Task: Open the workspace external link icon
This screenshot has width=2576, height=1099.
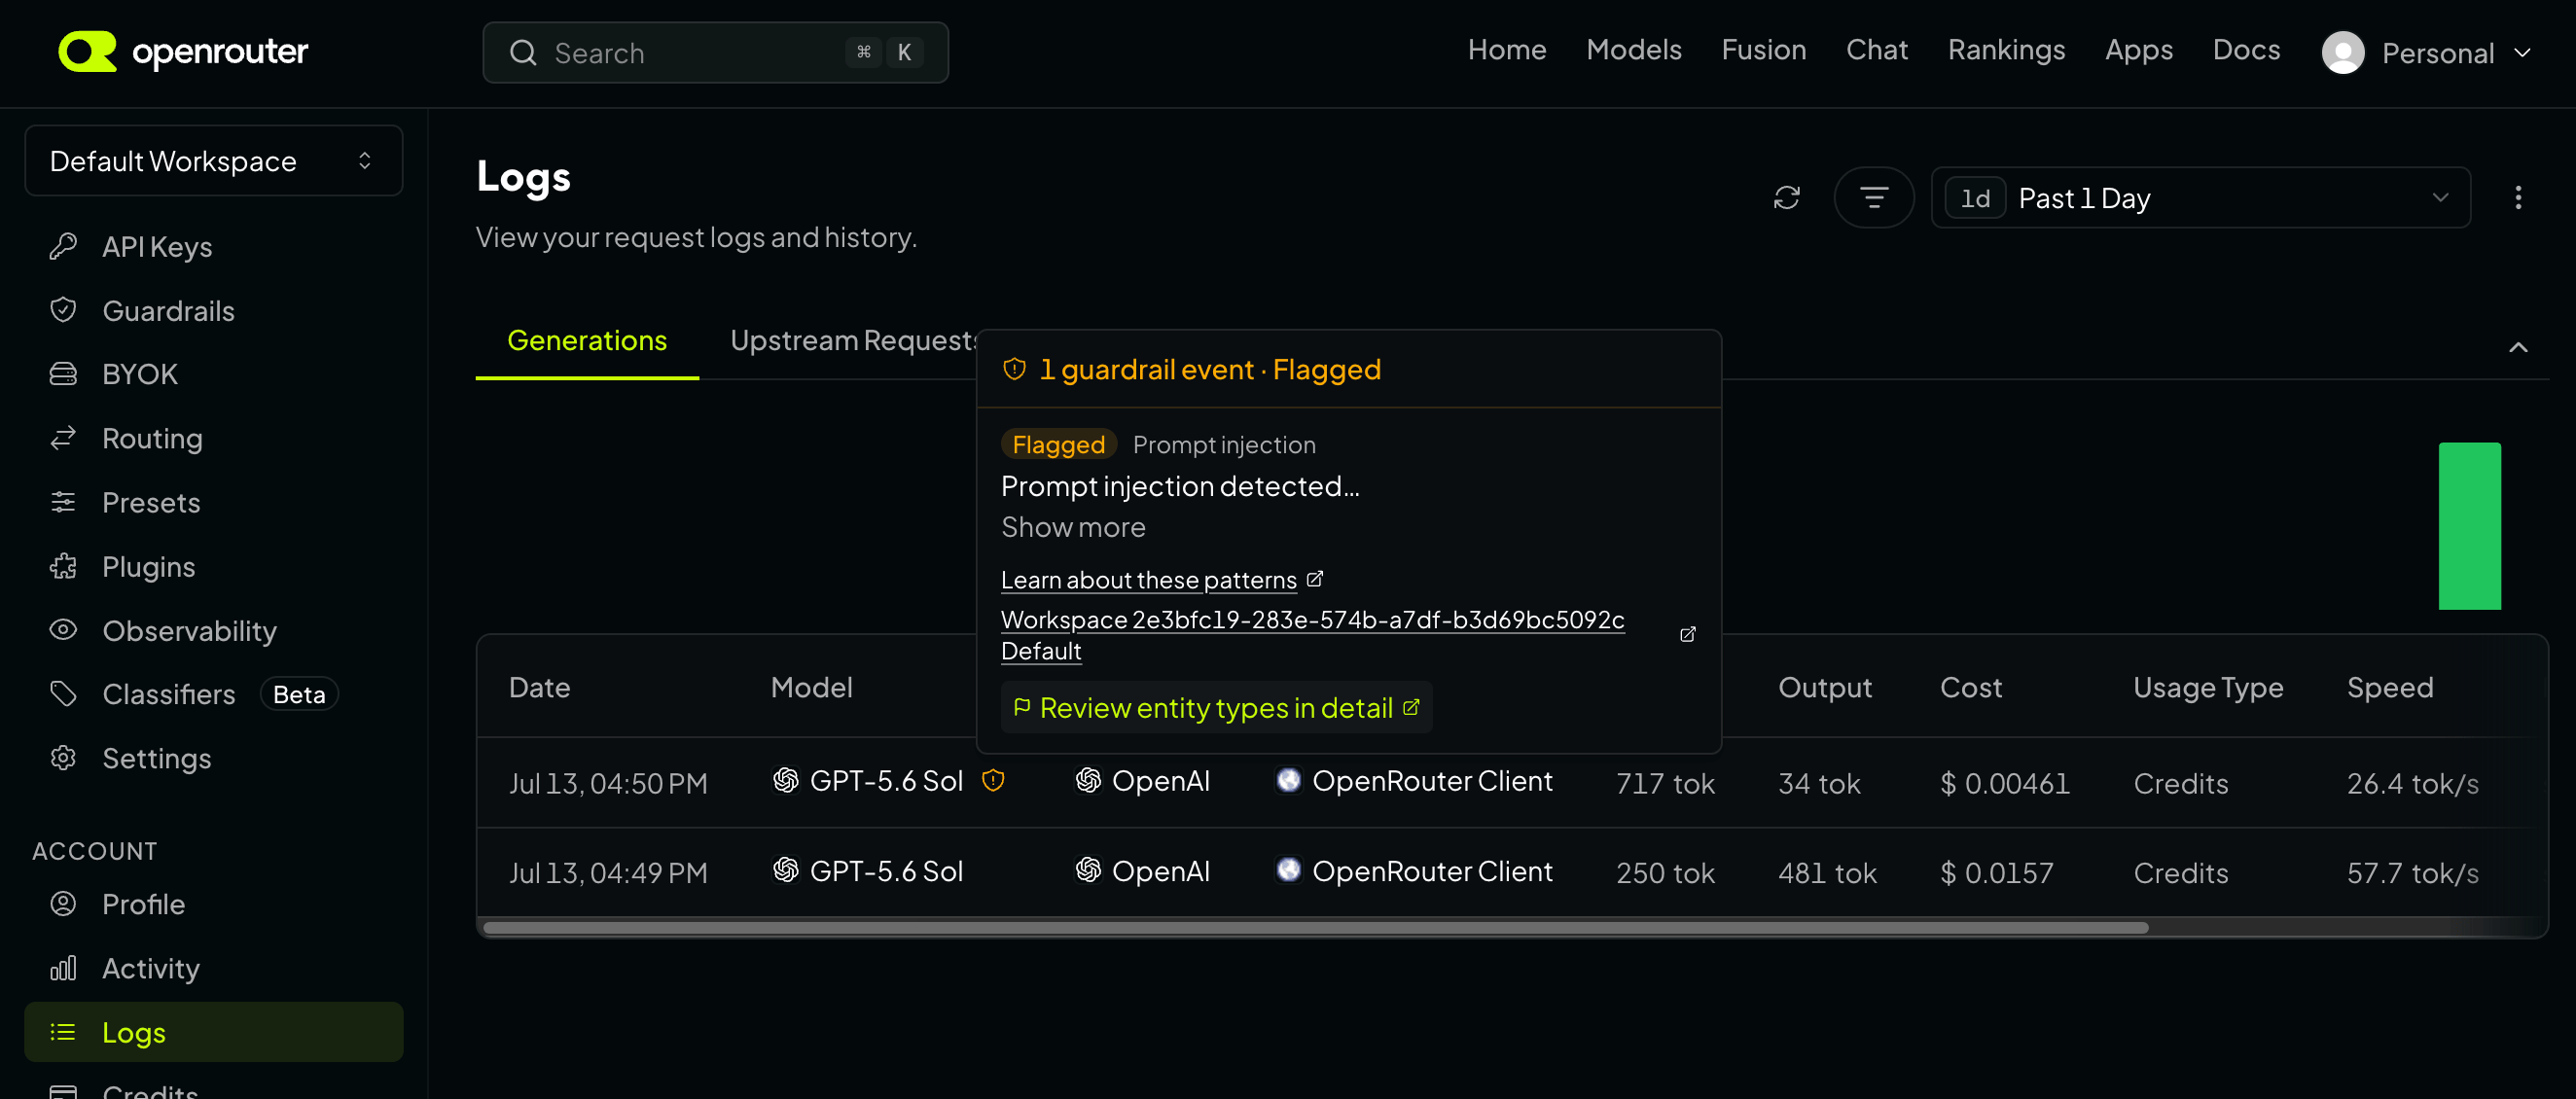Action: 1688,634
